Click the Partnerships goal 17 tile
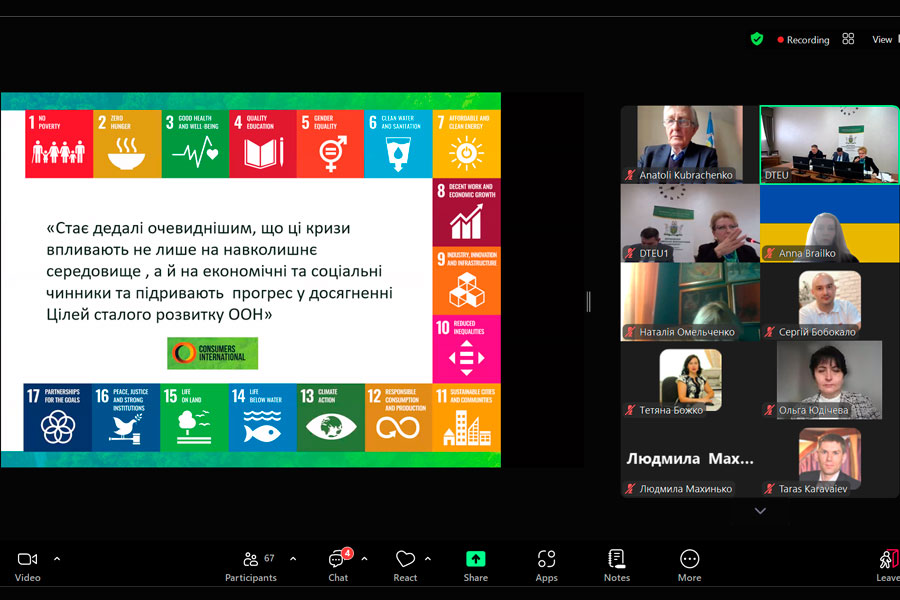Viewport: 900px width, 600px height. (57, 417)
